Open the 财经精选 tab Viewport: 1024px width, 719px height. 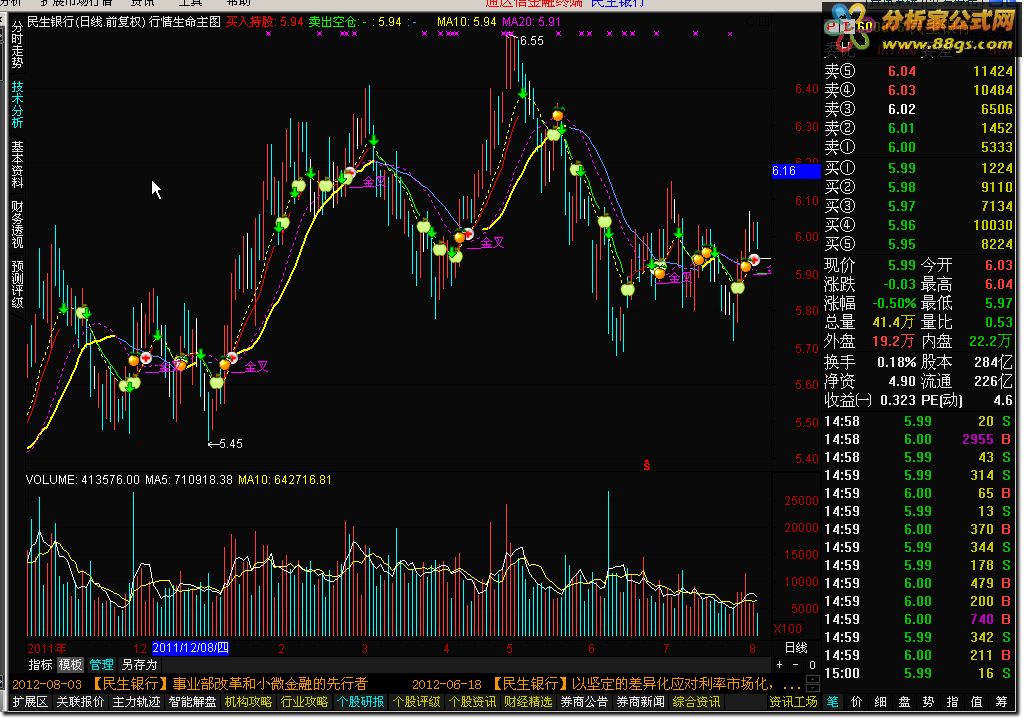(528, 702)
